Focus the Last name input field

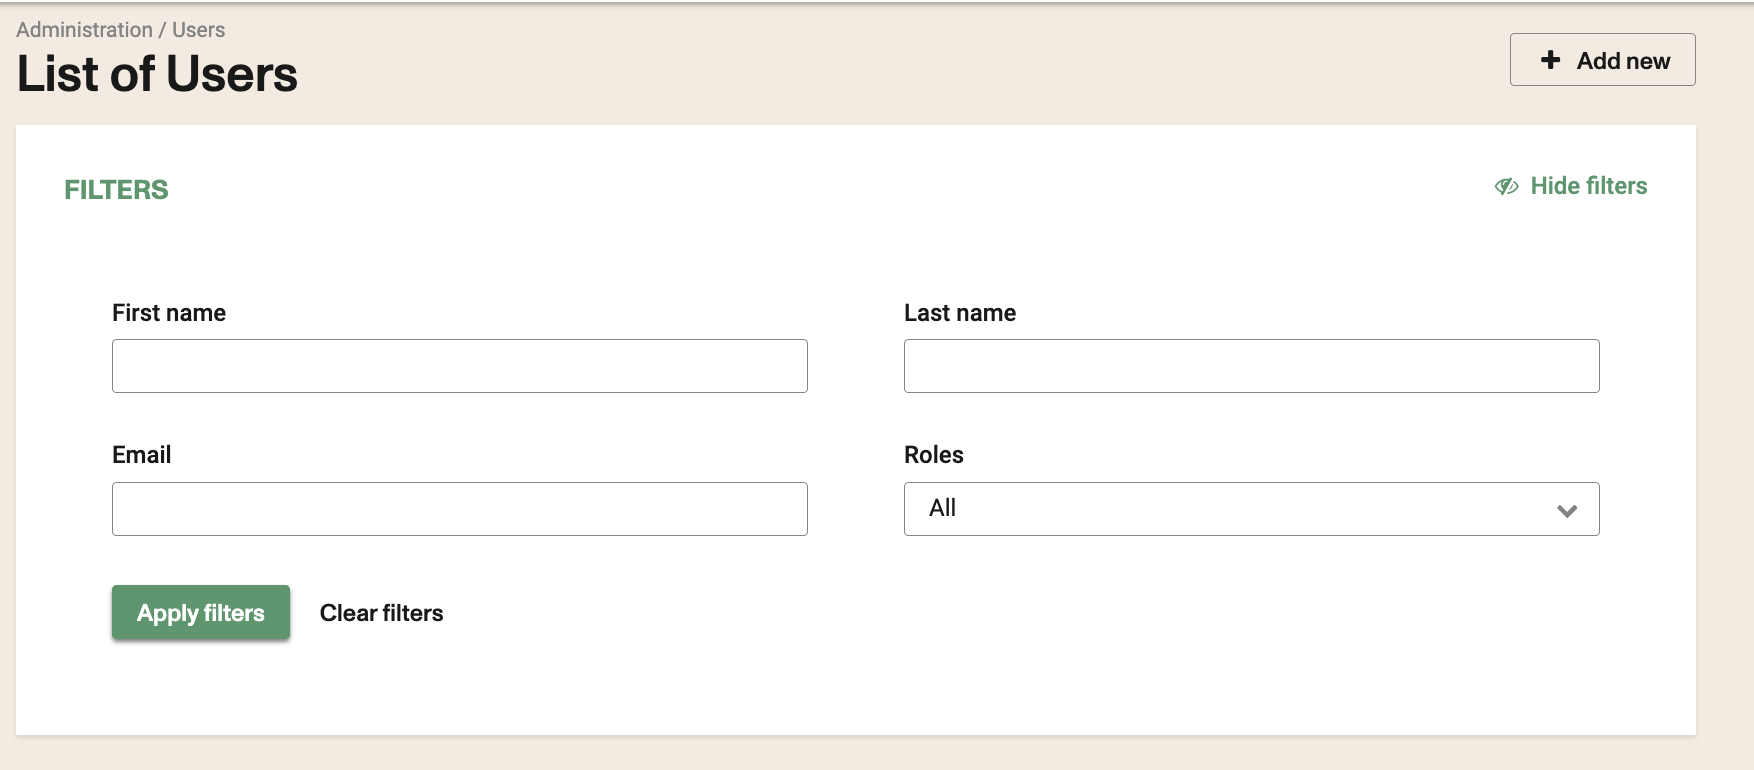tap(1251, 366)
